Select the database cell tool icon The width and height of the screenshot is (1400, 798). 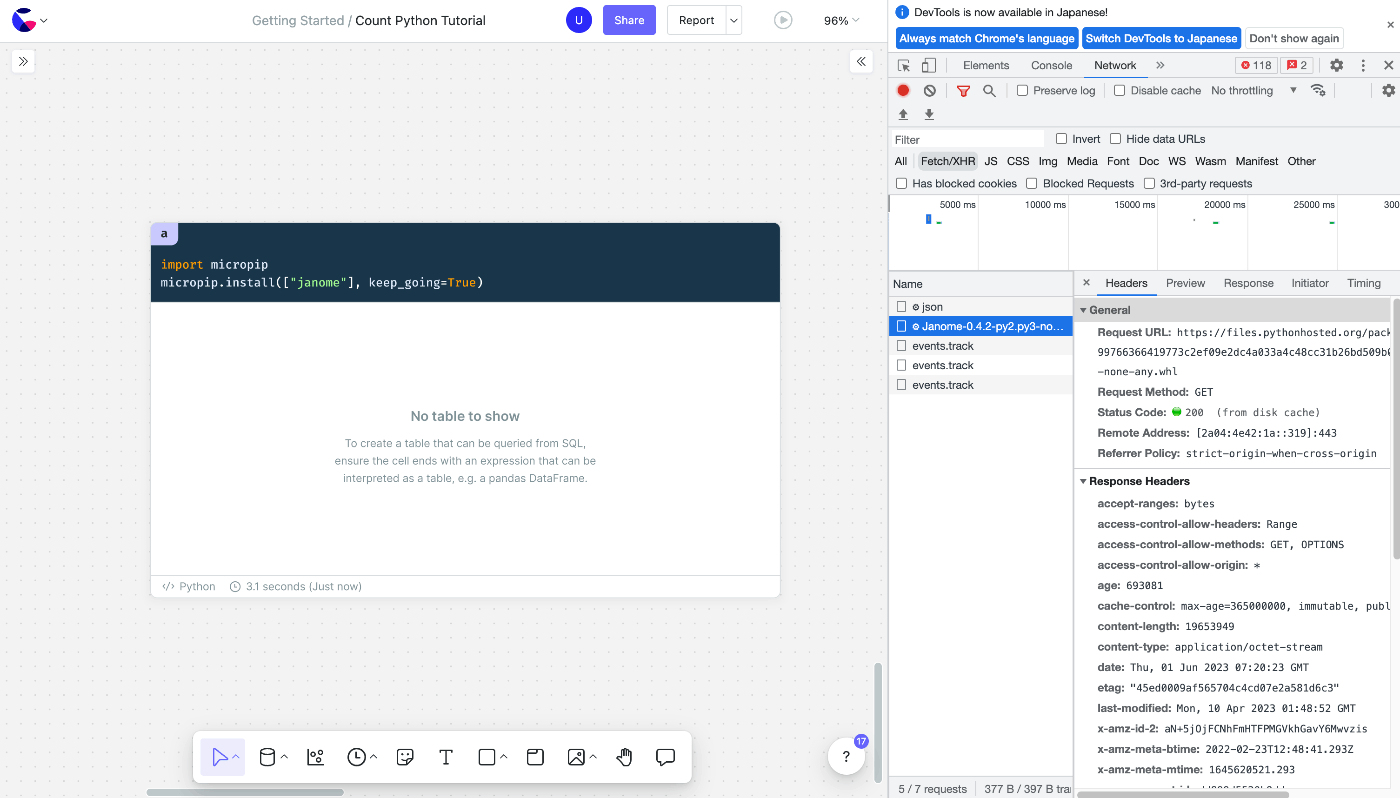pyautogui.click(x=267, y=757)
